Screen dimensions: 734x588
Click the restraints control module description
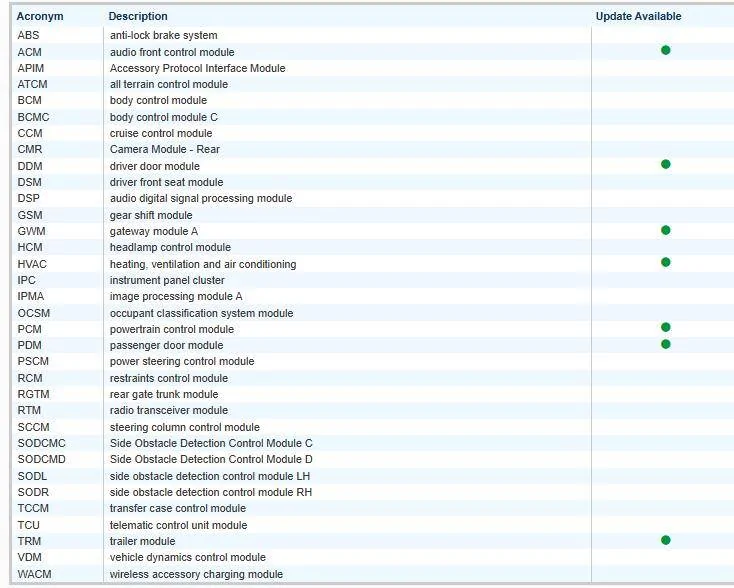(x=168, y=378)
